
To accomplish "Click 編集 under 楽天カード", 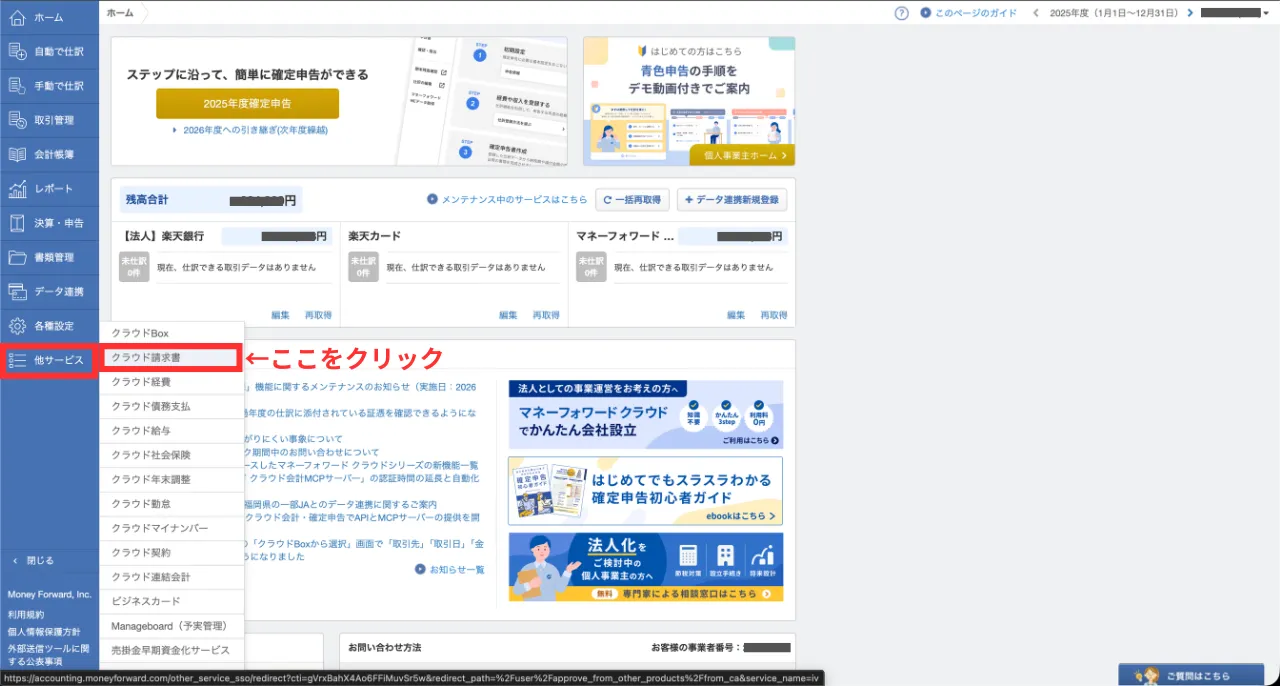I will [508, 314].
